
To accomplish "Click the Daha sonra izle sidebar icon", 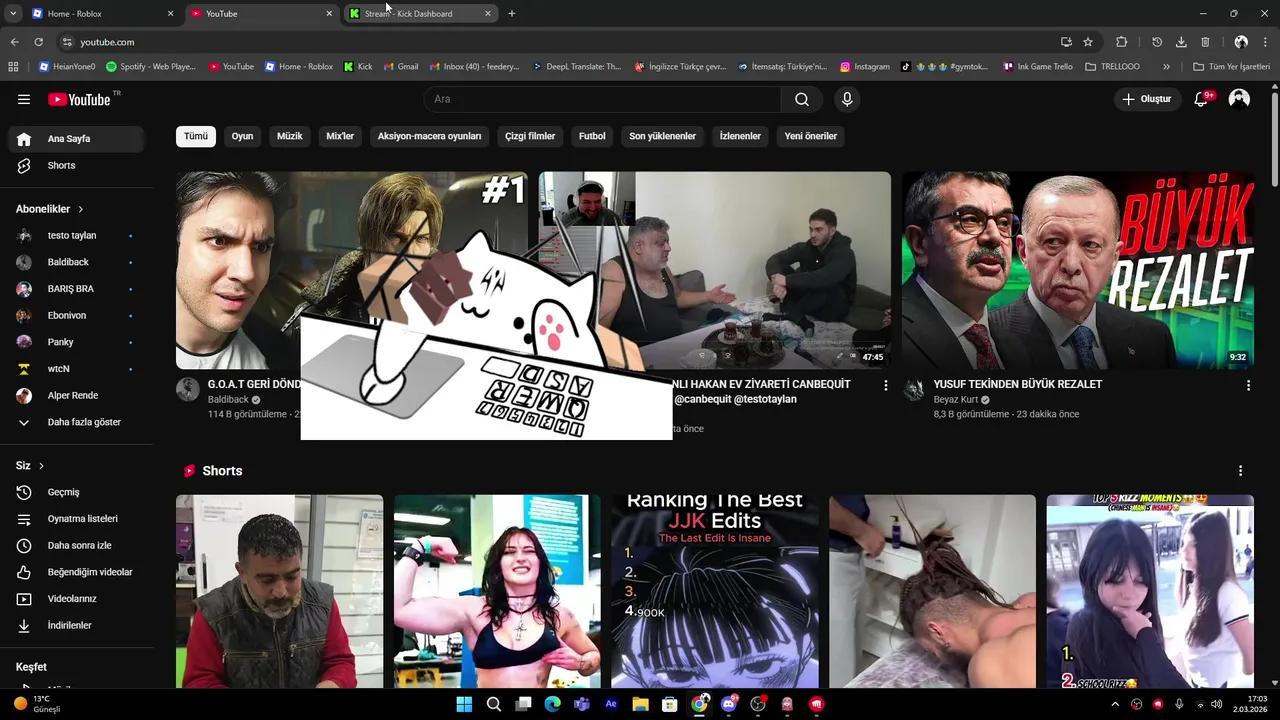I will pyautogui.click(x=24, y=545).
